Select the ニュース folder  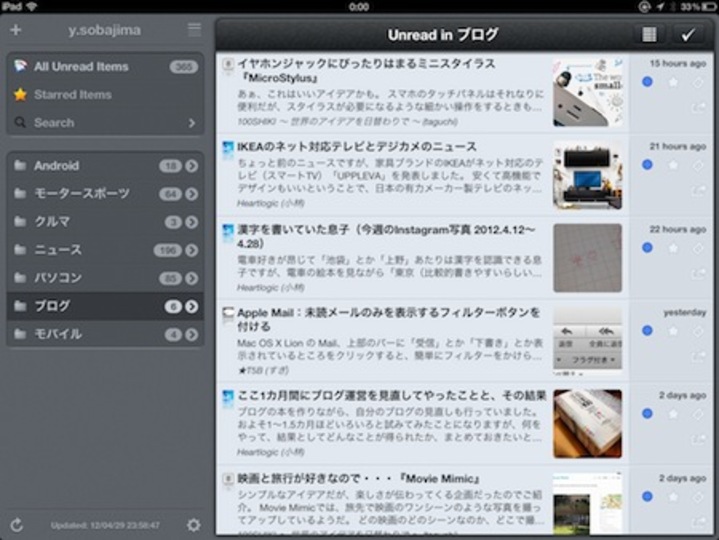105,250
